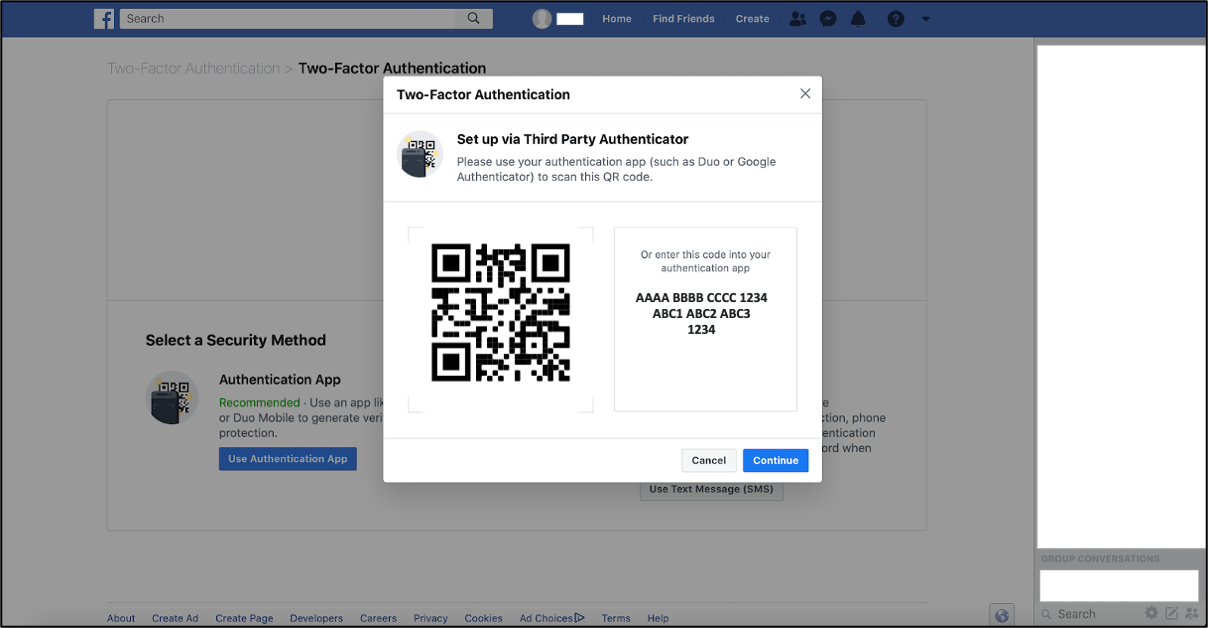Open the Developers footer link
Image resolution: width=1208 pixels, height=628 pixels.
pos(316,618)
